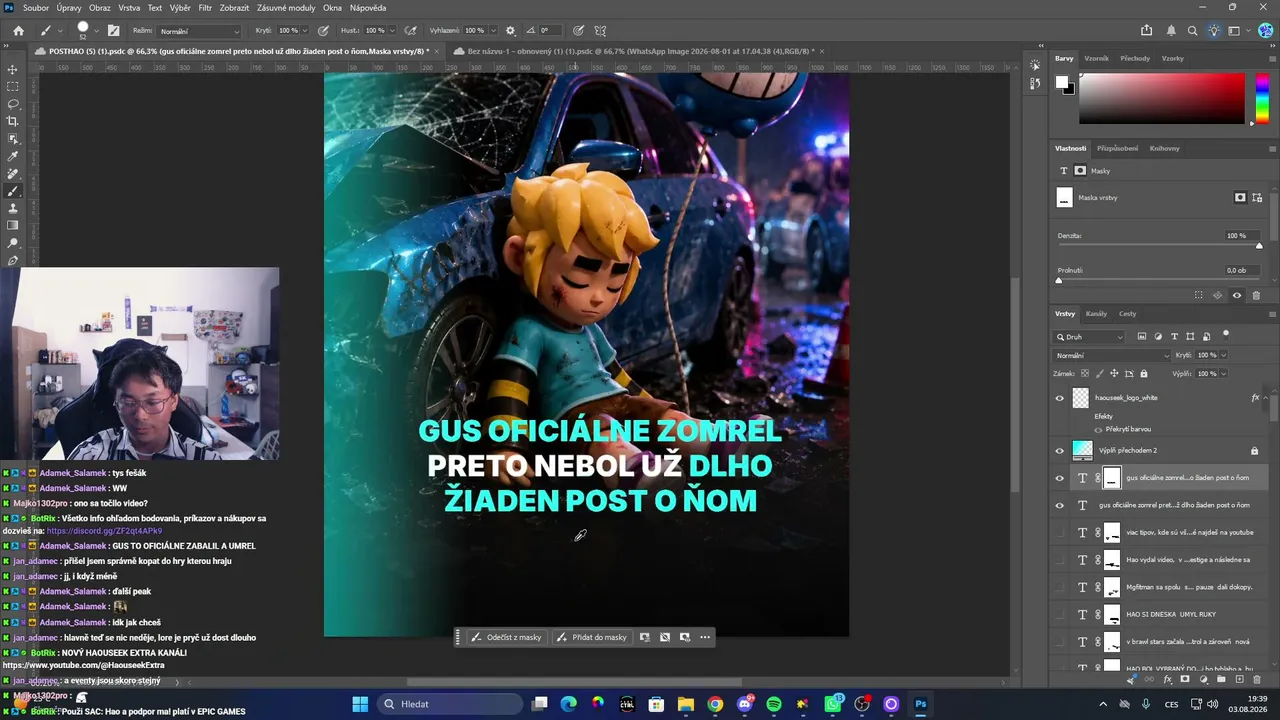Click the Přidat do masky button
Viewport: 1280px width, 720px height.
(592, 637)
